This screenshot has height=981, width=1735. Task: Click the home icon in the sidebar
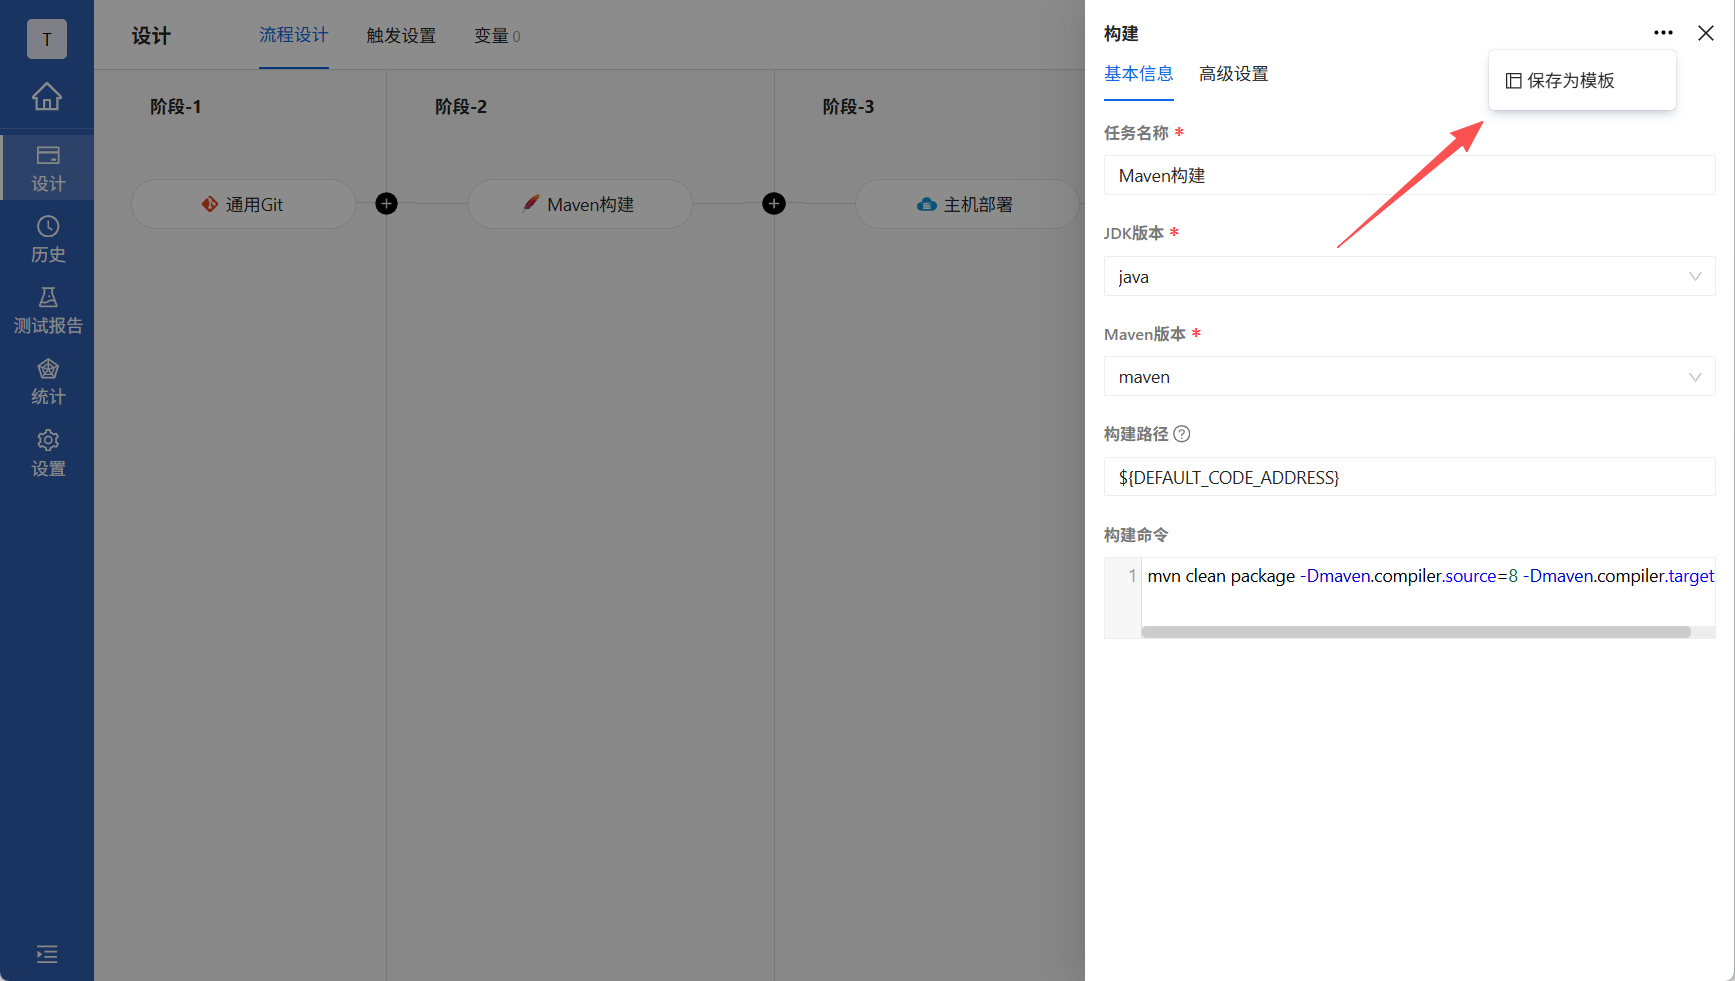pos(47,97)
